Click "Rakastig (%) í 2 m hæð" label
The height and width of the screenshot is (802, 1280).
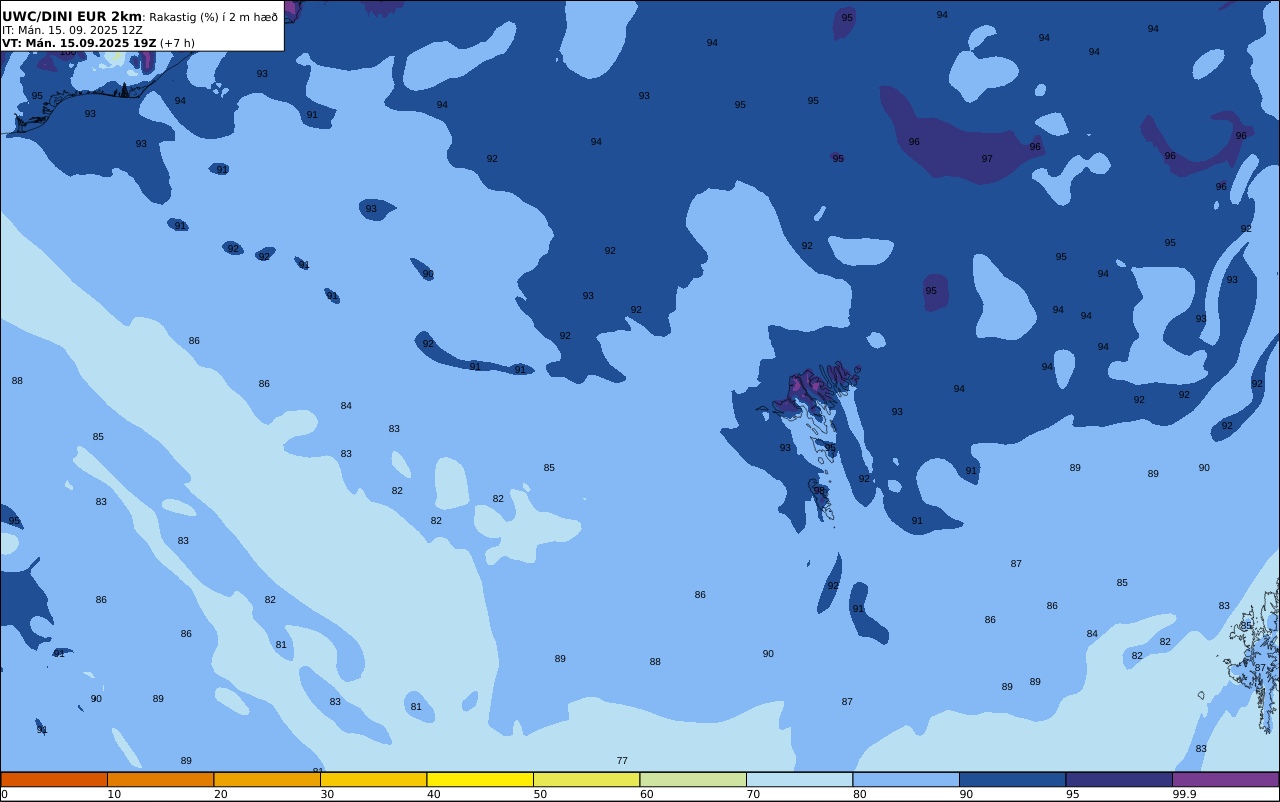coord(213,17)
